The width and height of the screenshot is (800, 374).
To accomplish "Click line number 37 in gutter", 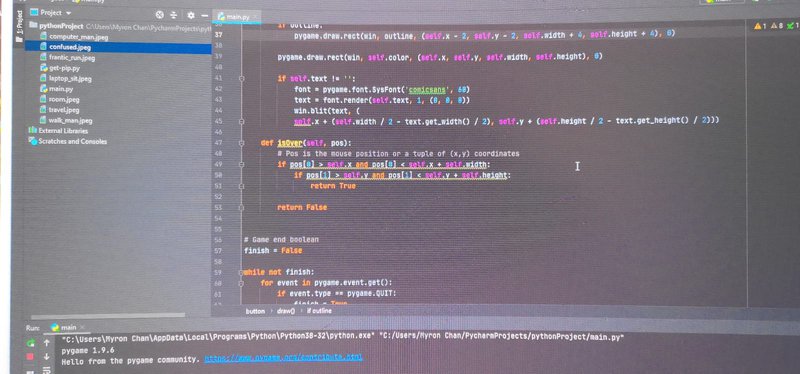I will click(x=219, y=35).
